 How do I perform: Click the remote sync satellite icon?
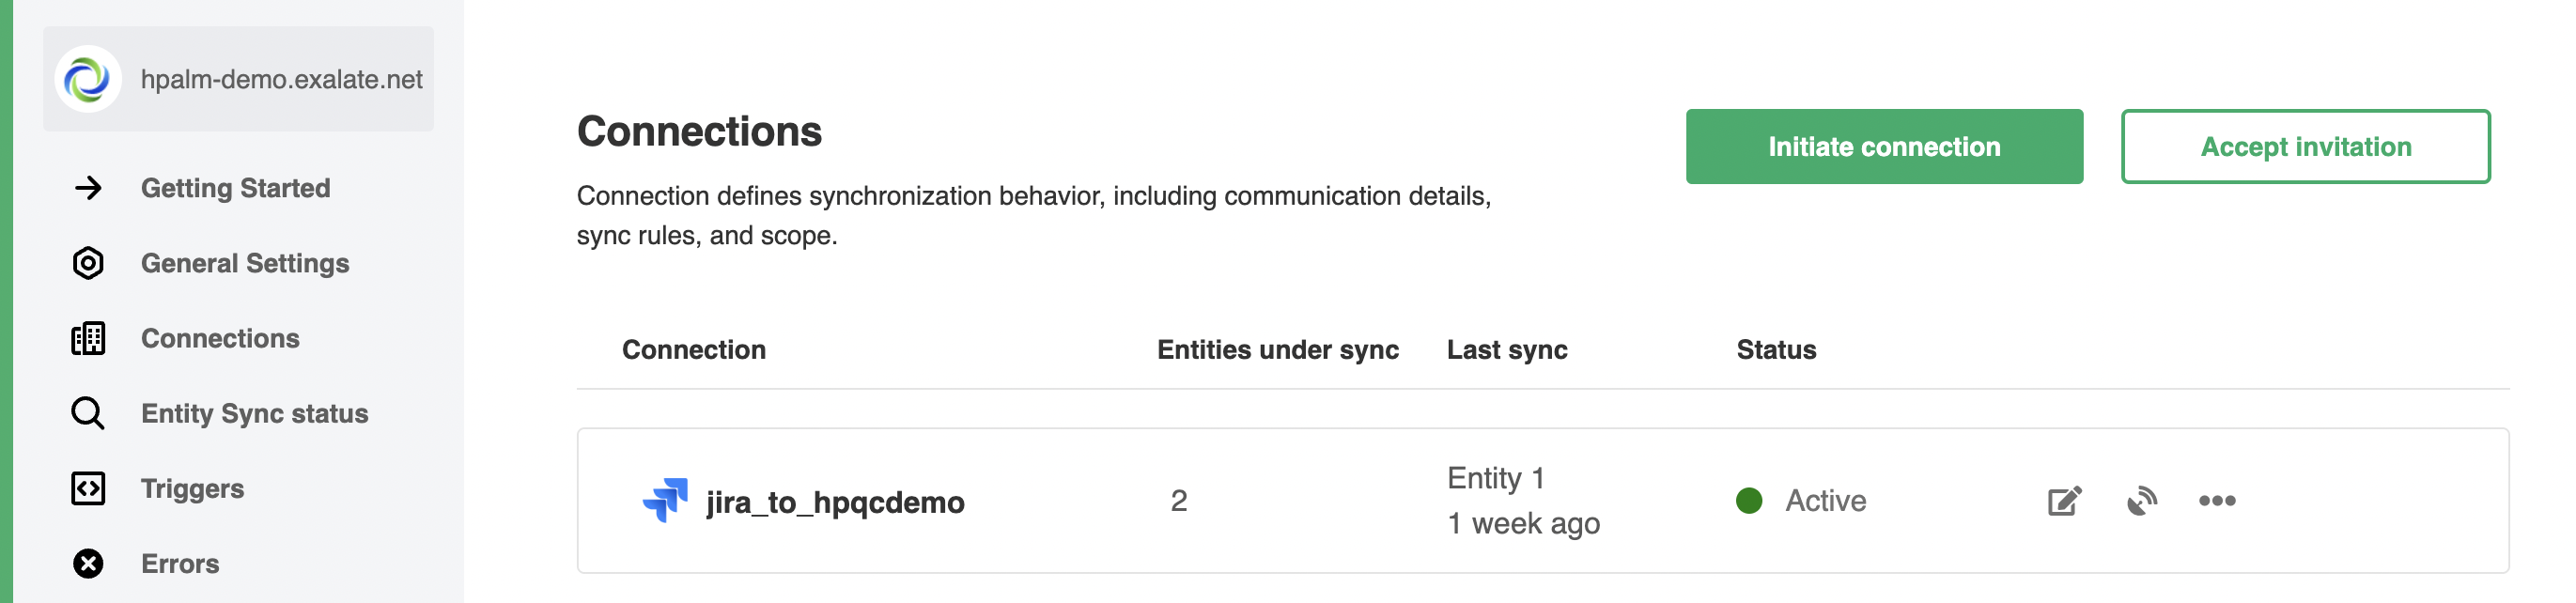(2141, 501)
